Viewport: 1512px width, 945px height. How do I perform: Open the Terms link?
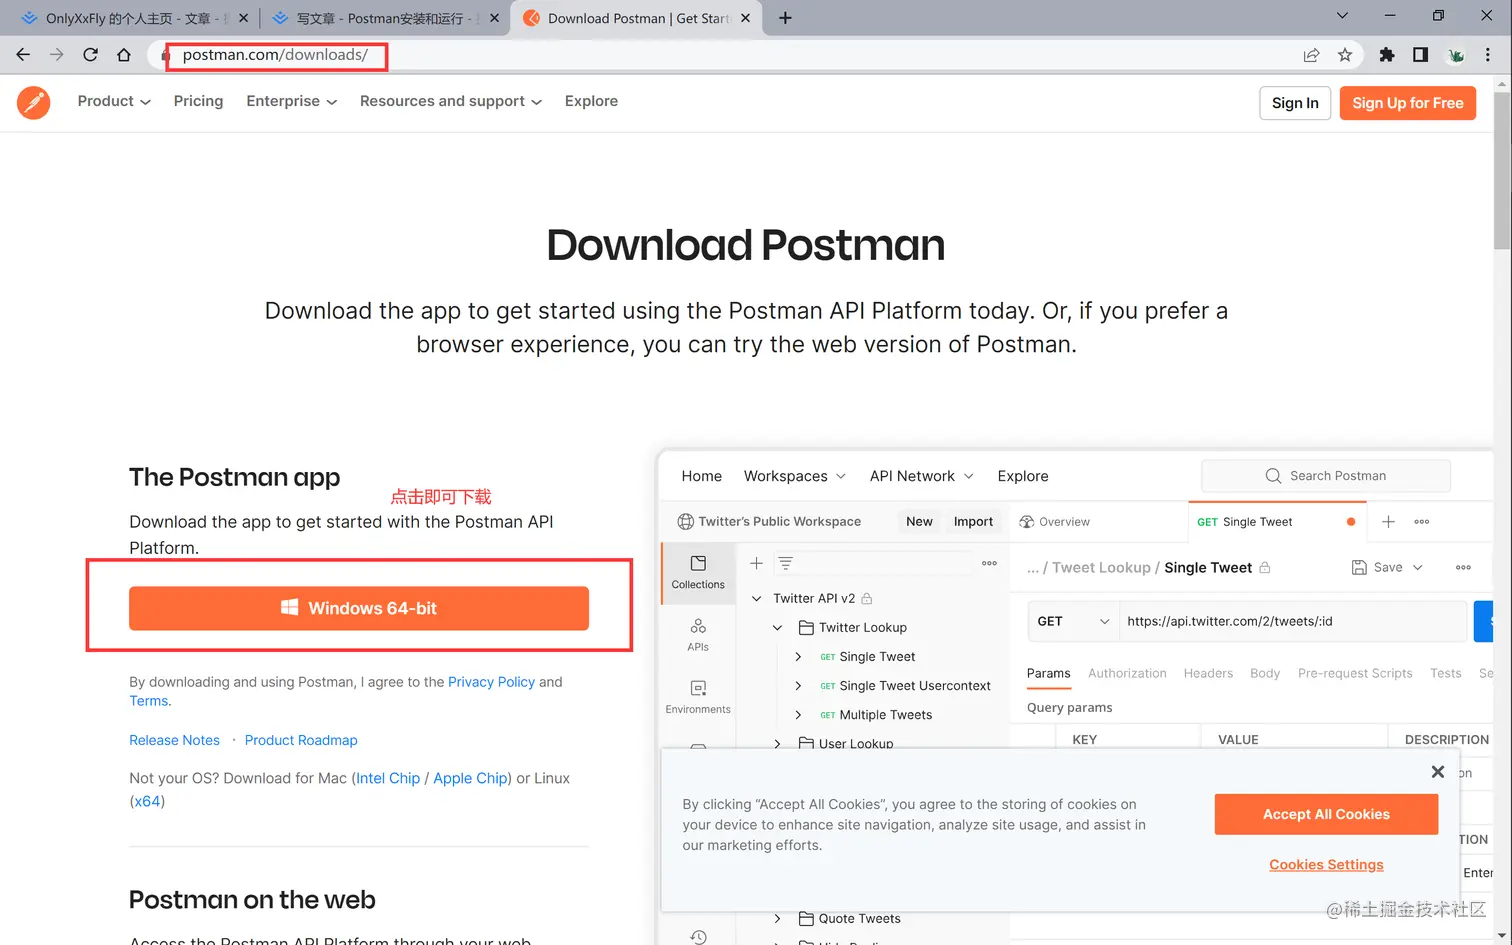pos(149,701)
